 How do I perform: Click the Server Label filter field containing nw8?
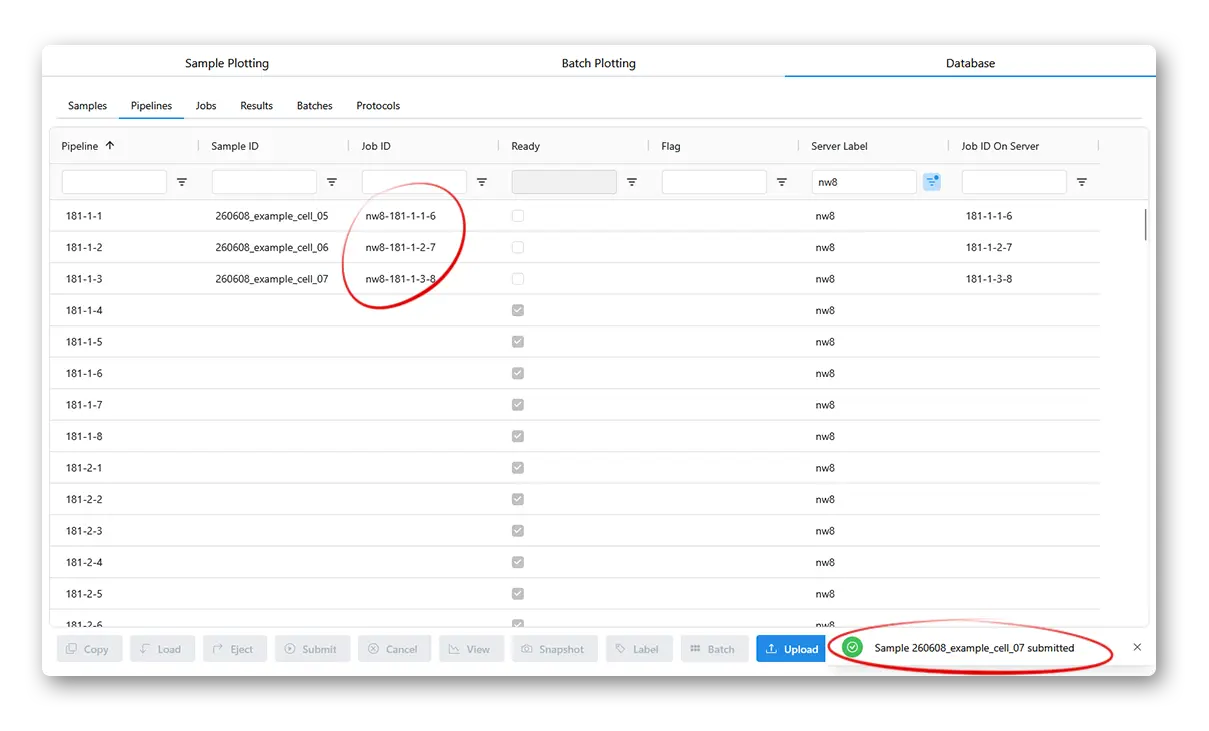point(864,182)
